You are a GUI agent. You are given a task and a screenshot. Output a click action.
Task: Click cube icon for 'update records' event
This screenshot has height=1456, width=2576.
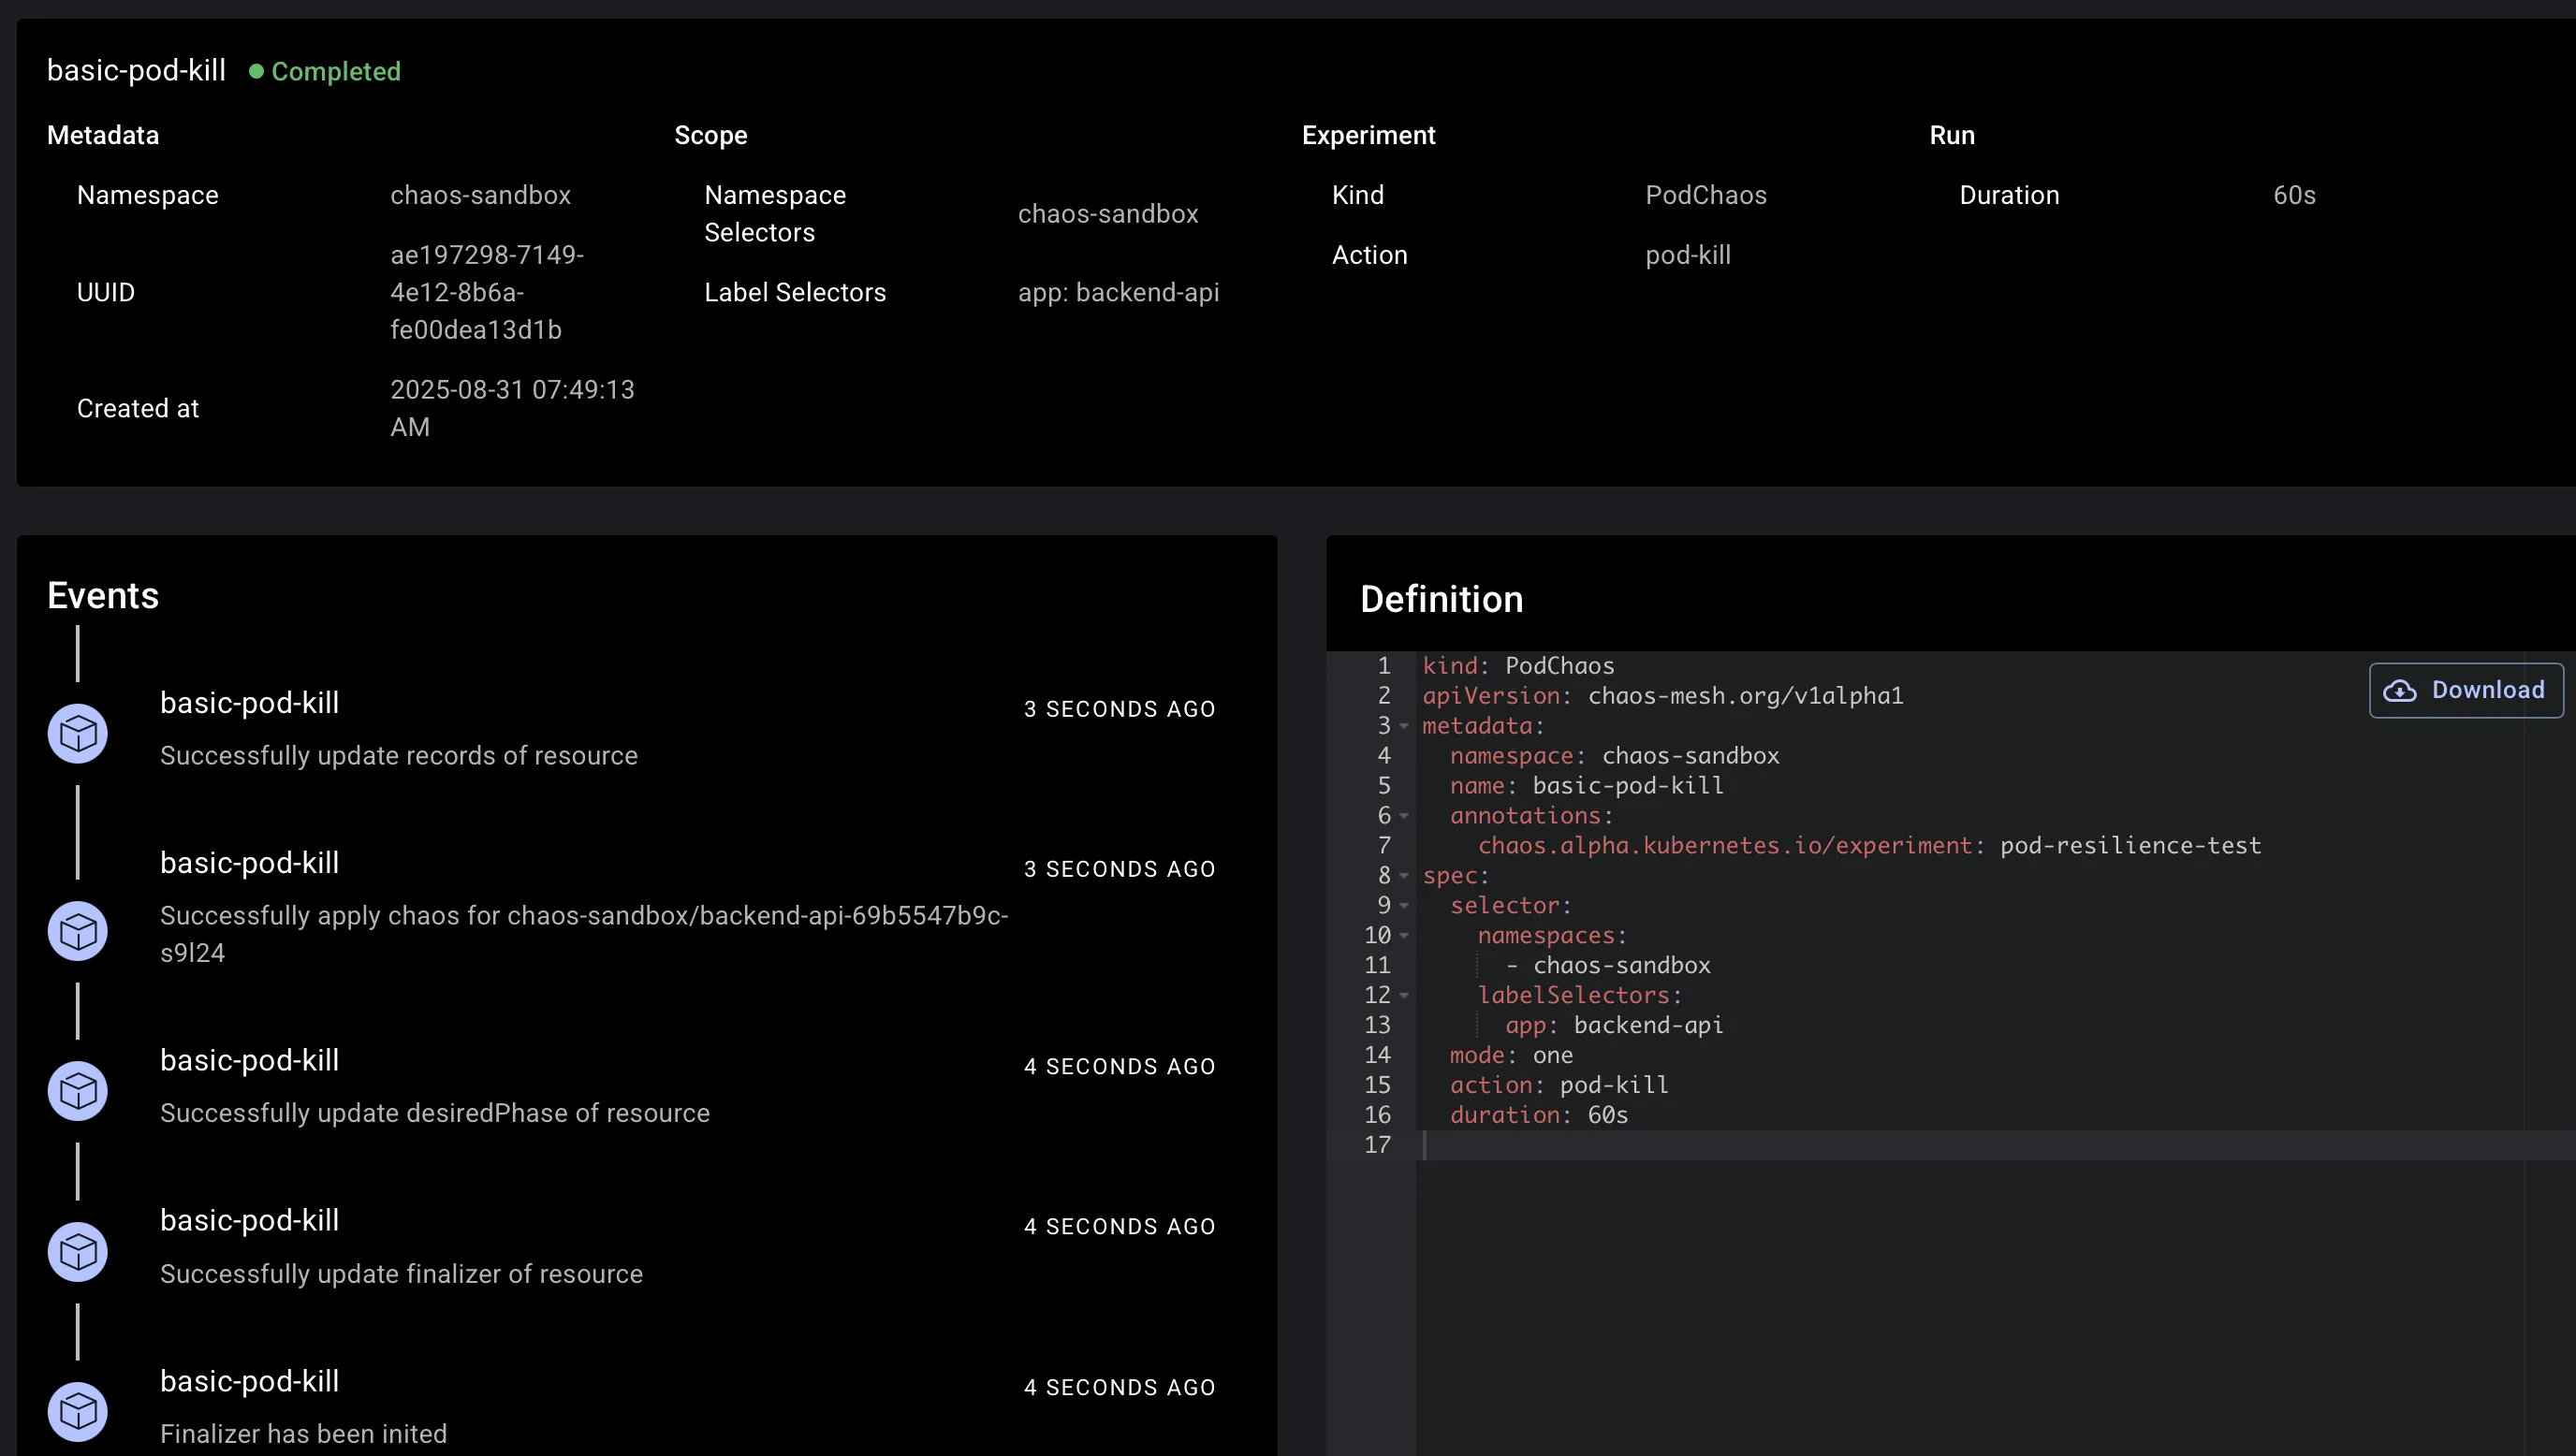78,734
